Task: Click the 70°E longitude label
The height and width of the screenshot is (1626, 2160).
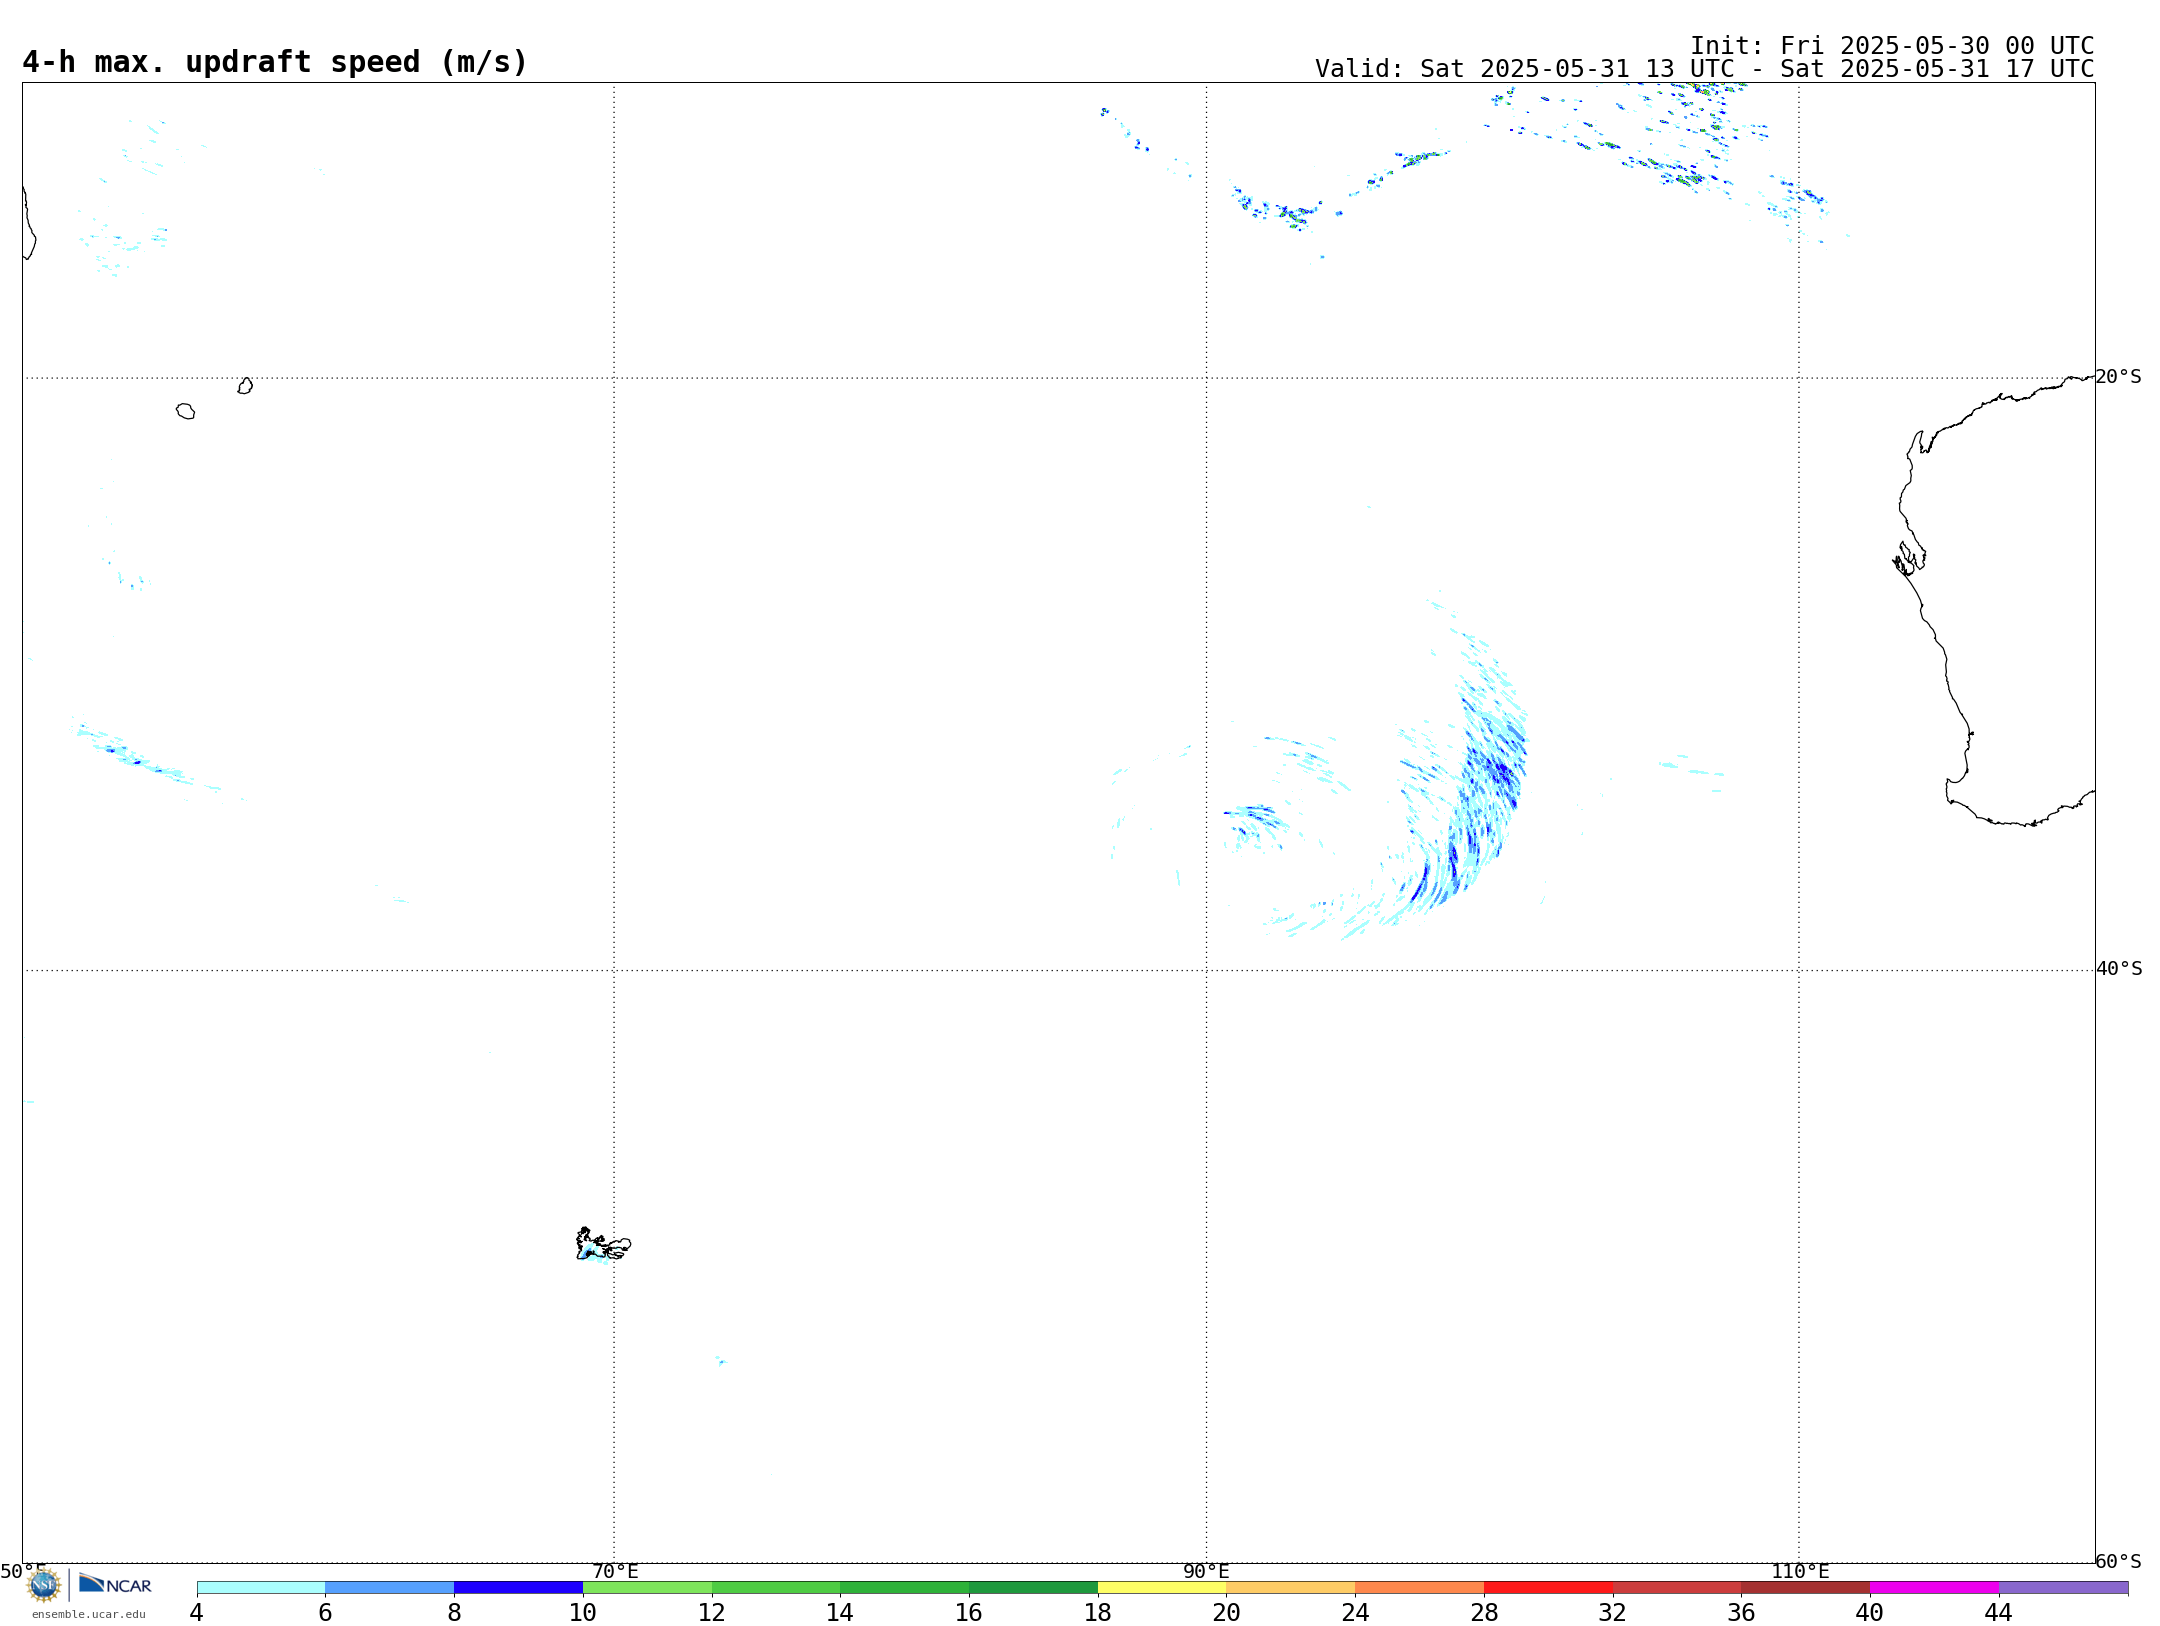Action: [x=615, y=1572]
